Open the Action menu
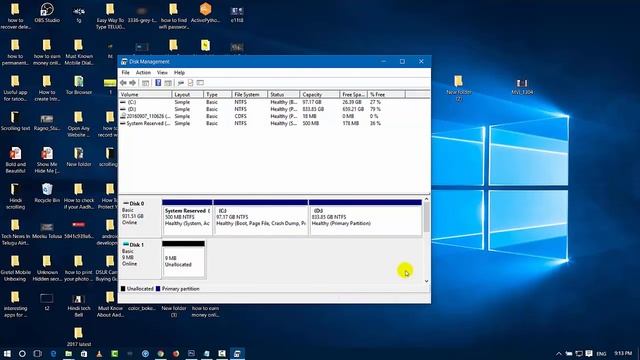The image size is (640, 360). 143,73
